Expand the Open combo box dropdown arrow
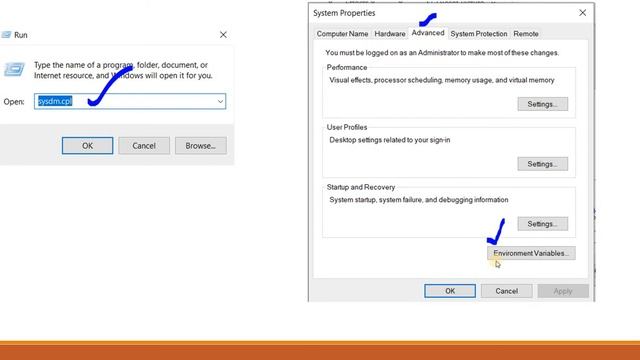640x360 pixels. [x=220, y=101]
